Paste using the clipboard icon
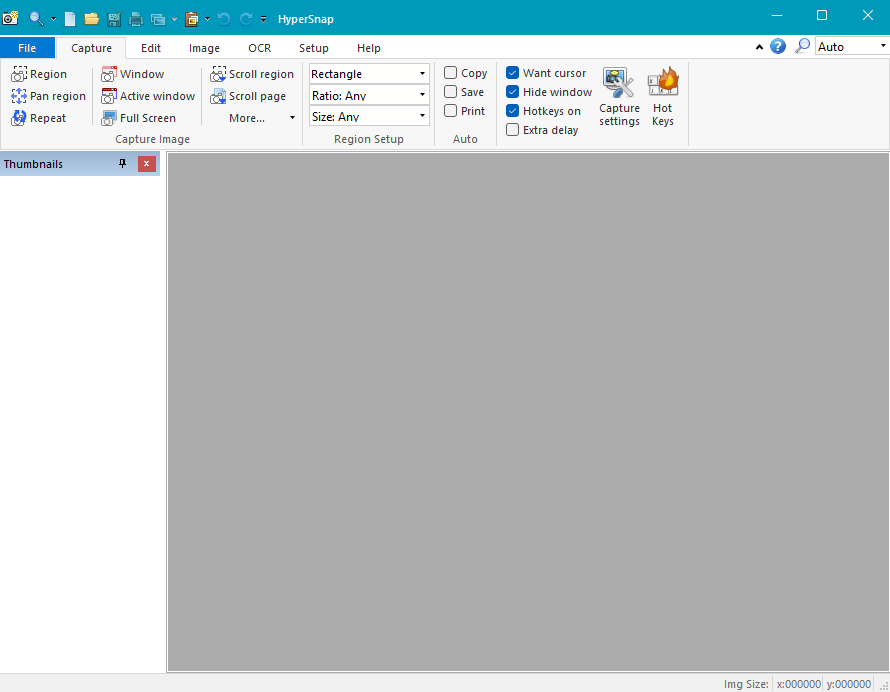890x692 pixels. point(192,19)
